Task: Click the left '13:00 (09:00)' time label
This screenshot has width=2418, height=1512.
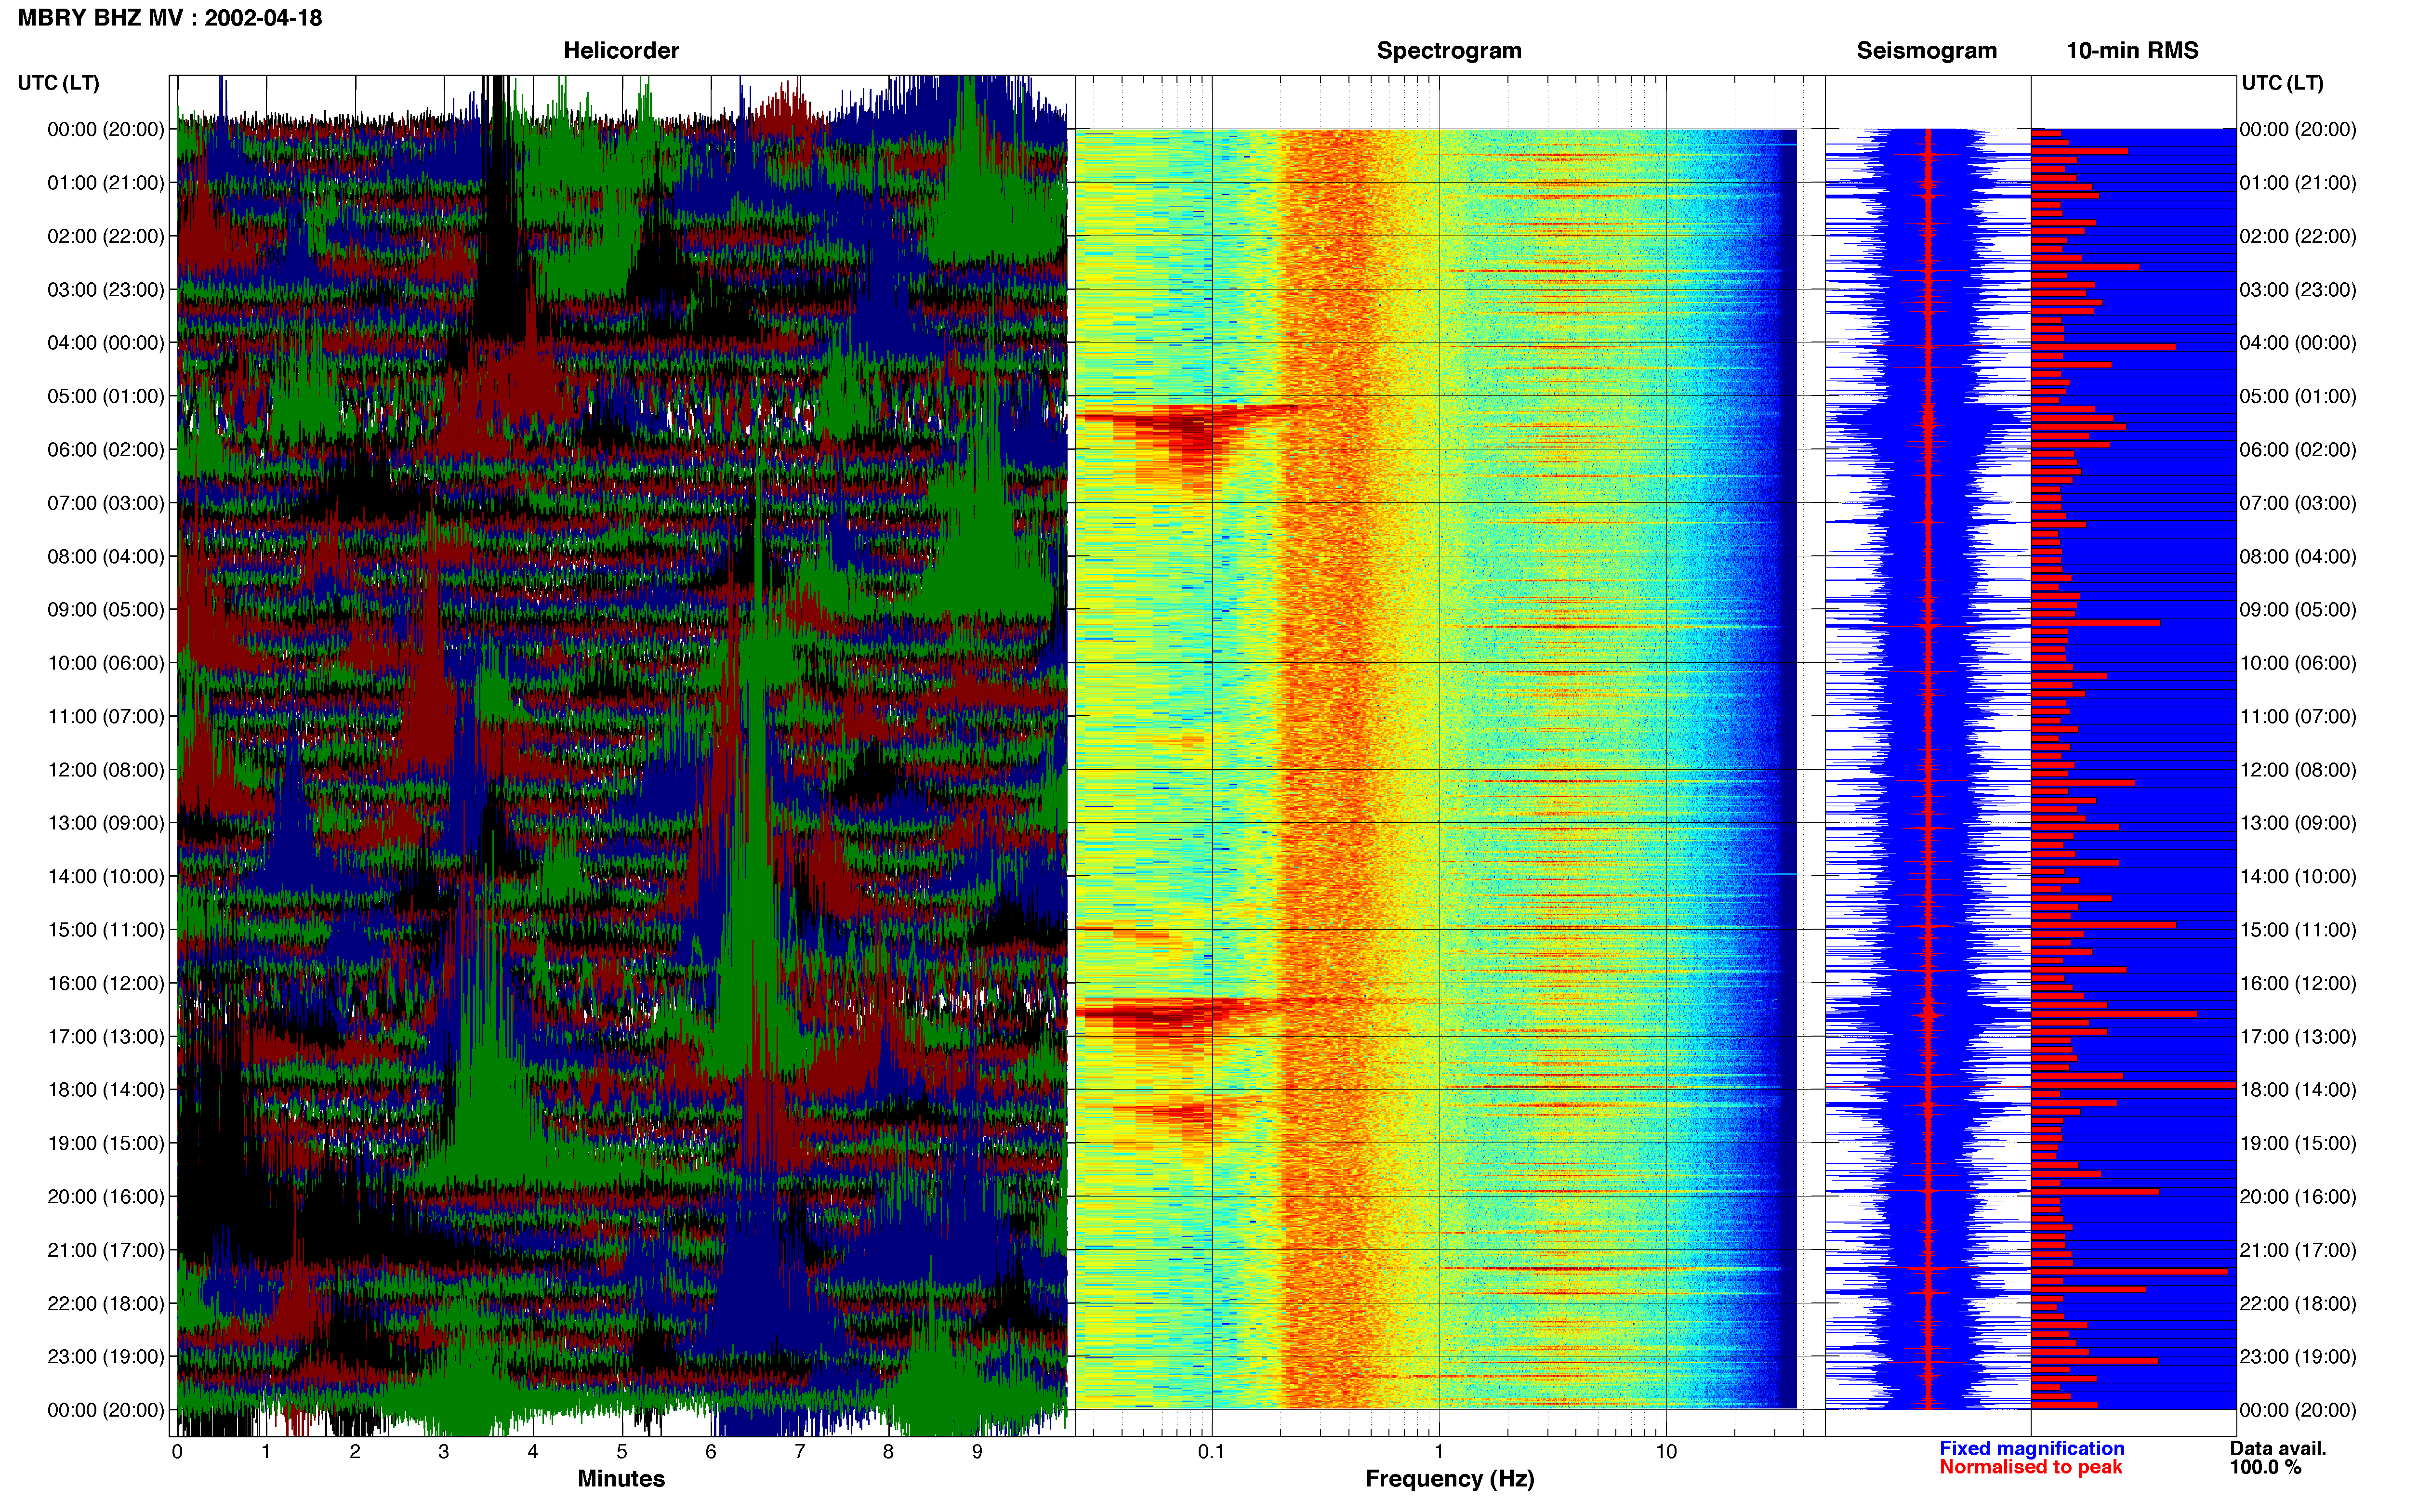Action: tap(106, 823)
